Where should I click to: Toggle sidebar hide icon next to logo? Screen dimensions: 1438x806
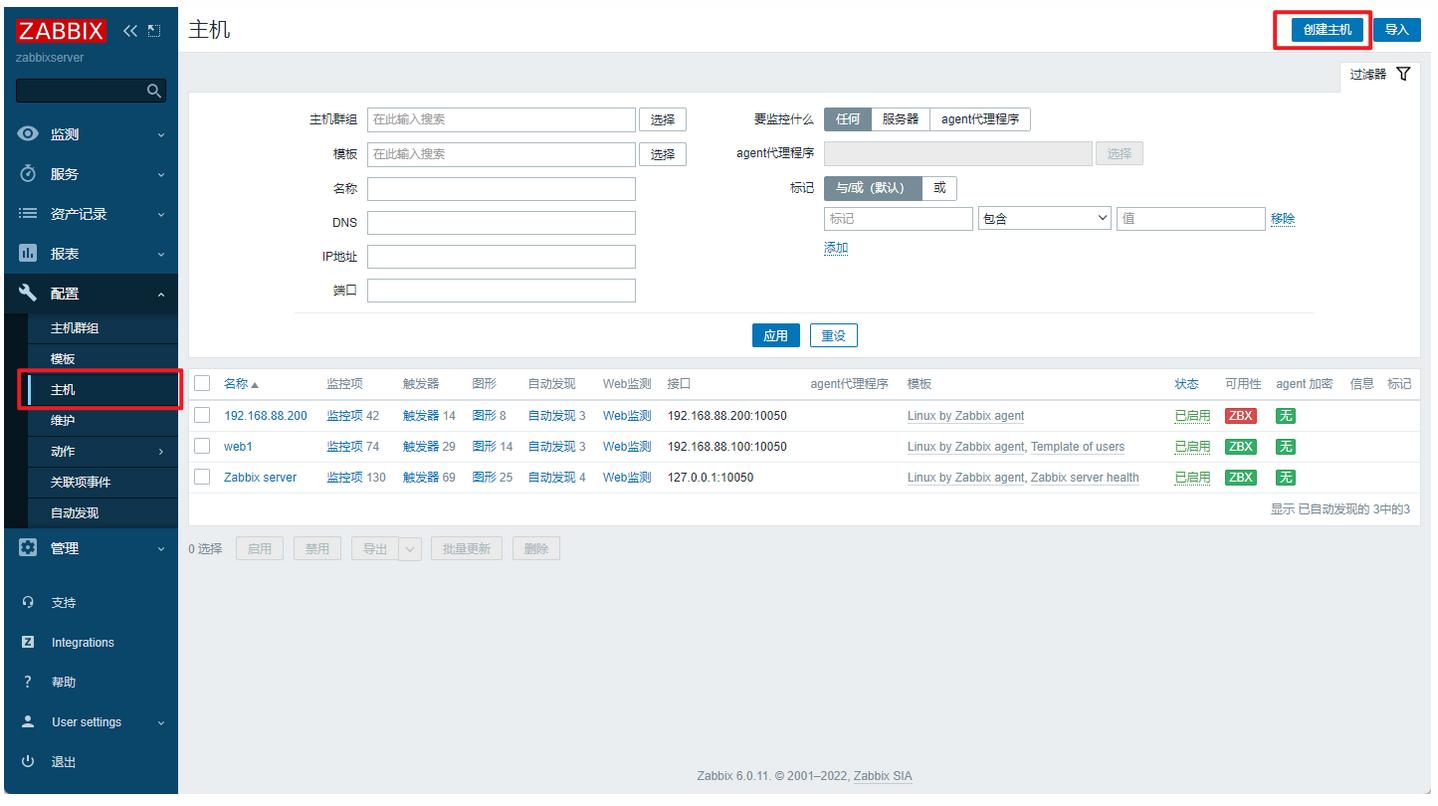pos(154,30)
